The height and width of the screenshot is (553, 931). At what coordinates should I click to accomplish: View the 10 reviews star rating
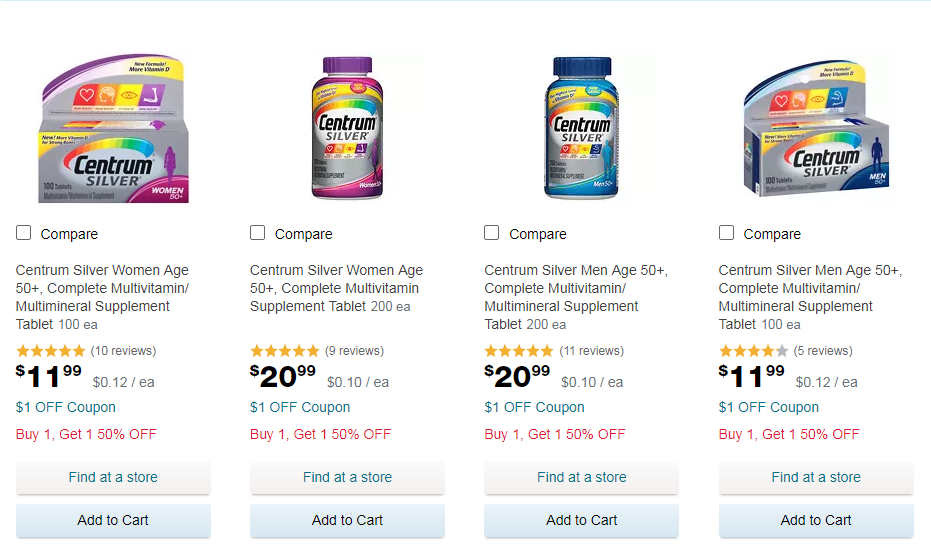(x=51, y=351)
